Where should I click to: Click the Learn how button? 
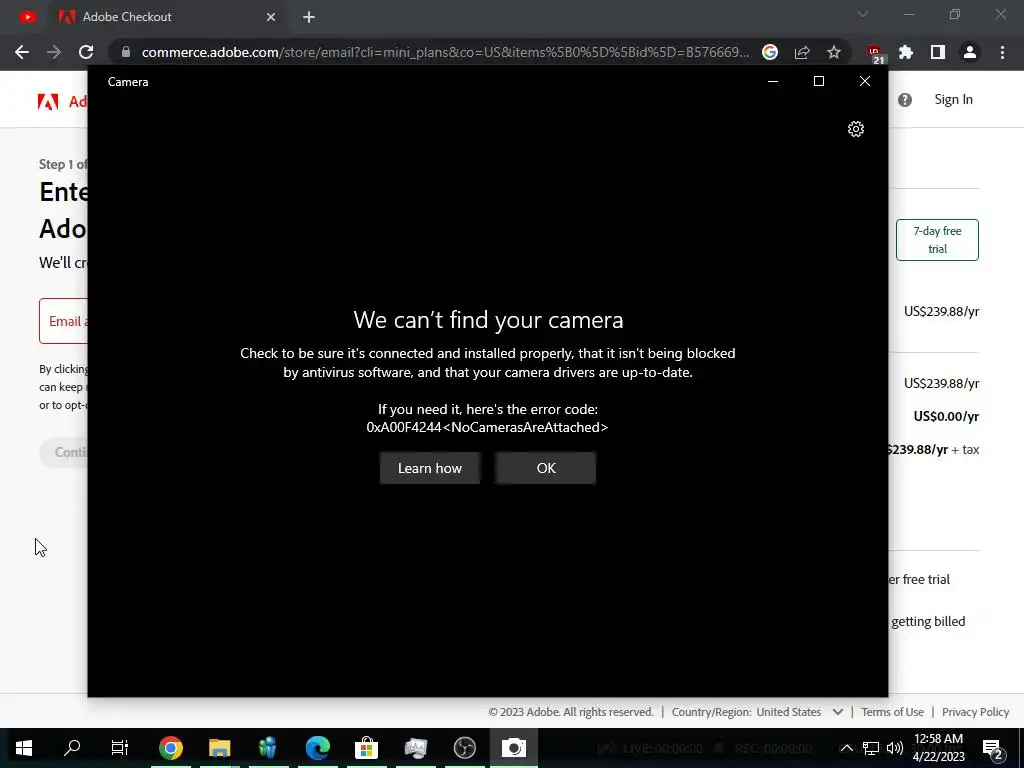click(x=430, y=468)
